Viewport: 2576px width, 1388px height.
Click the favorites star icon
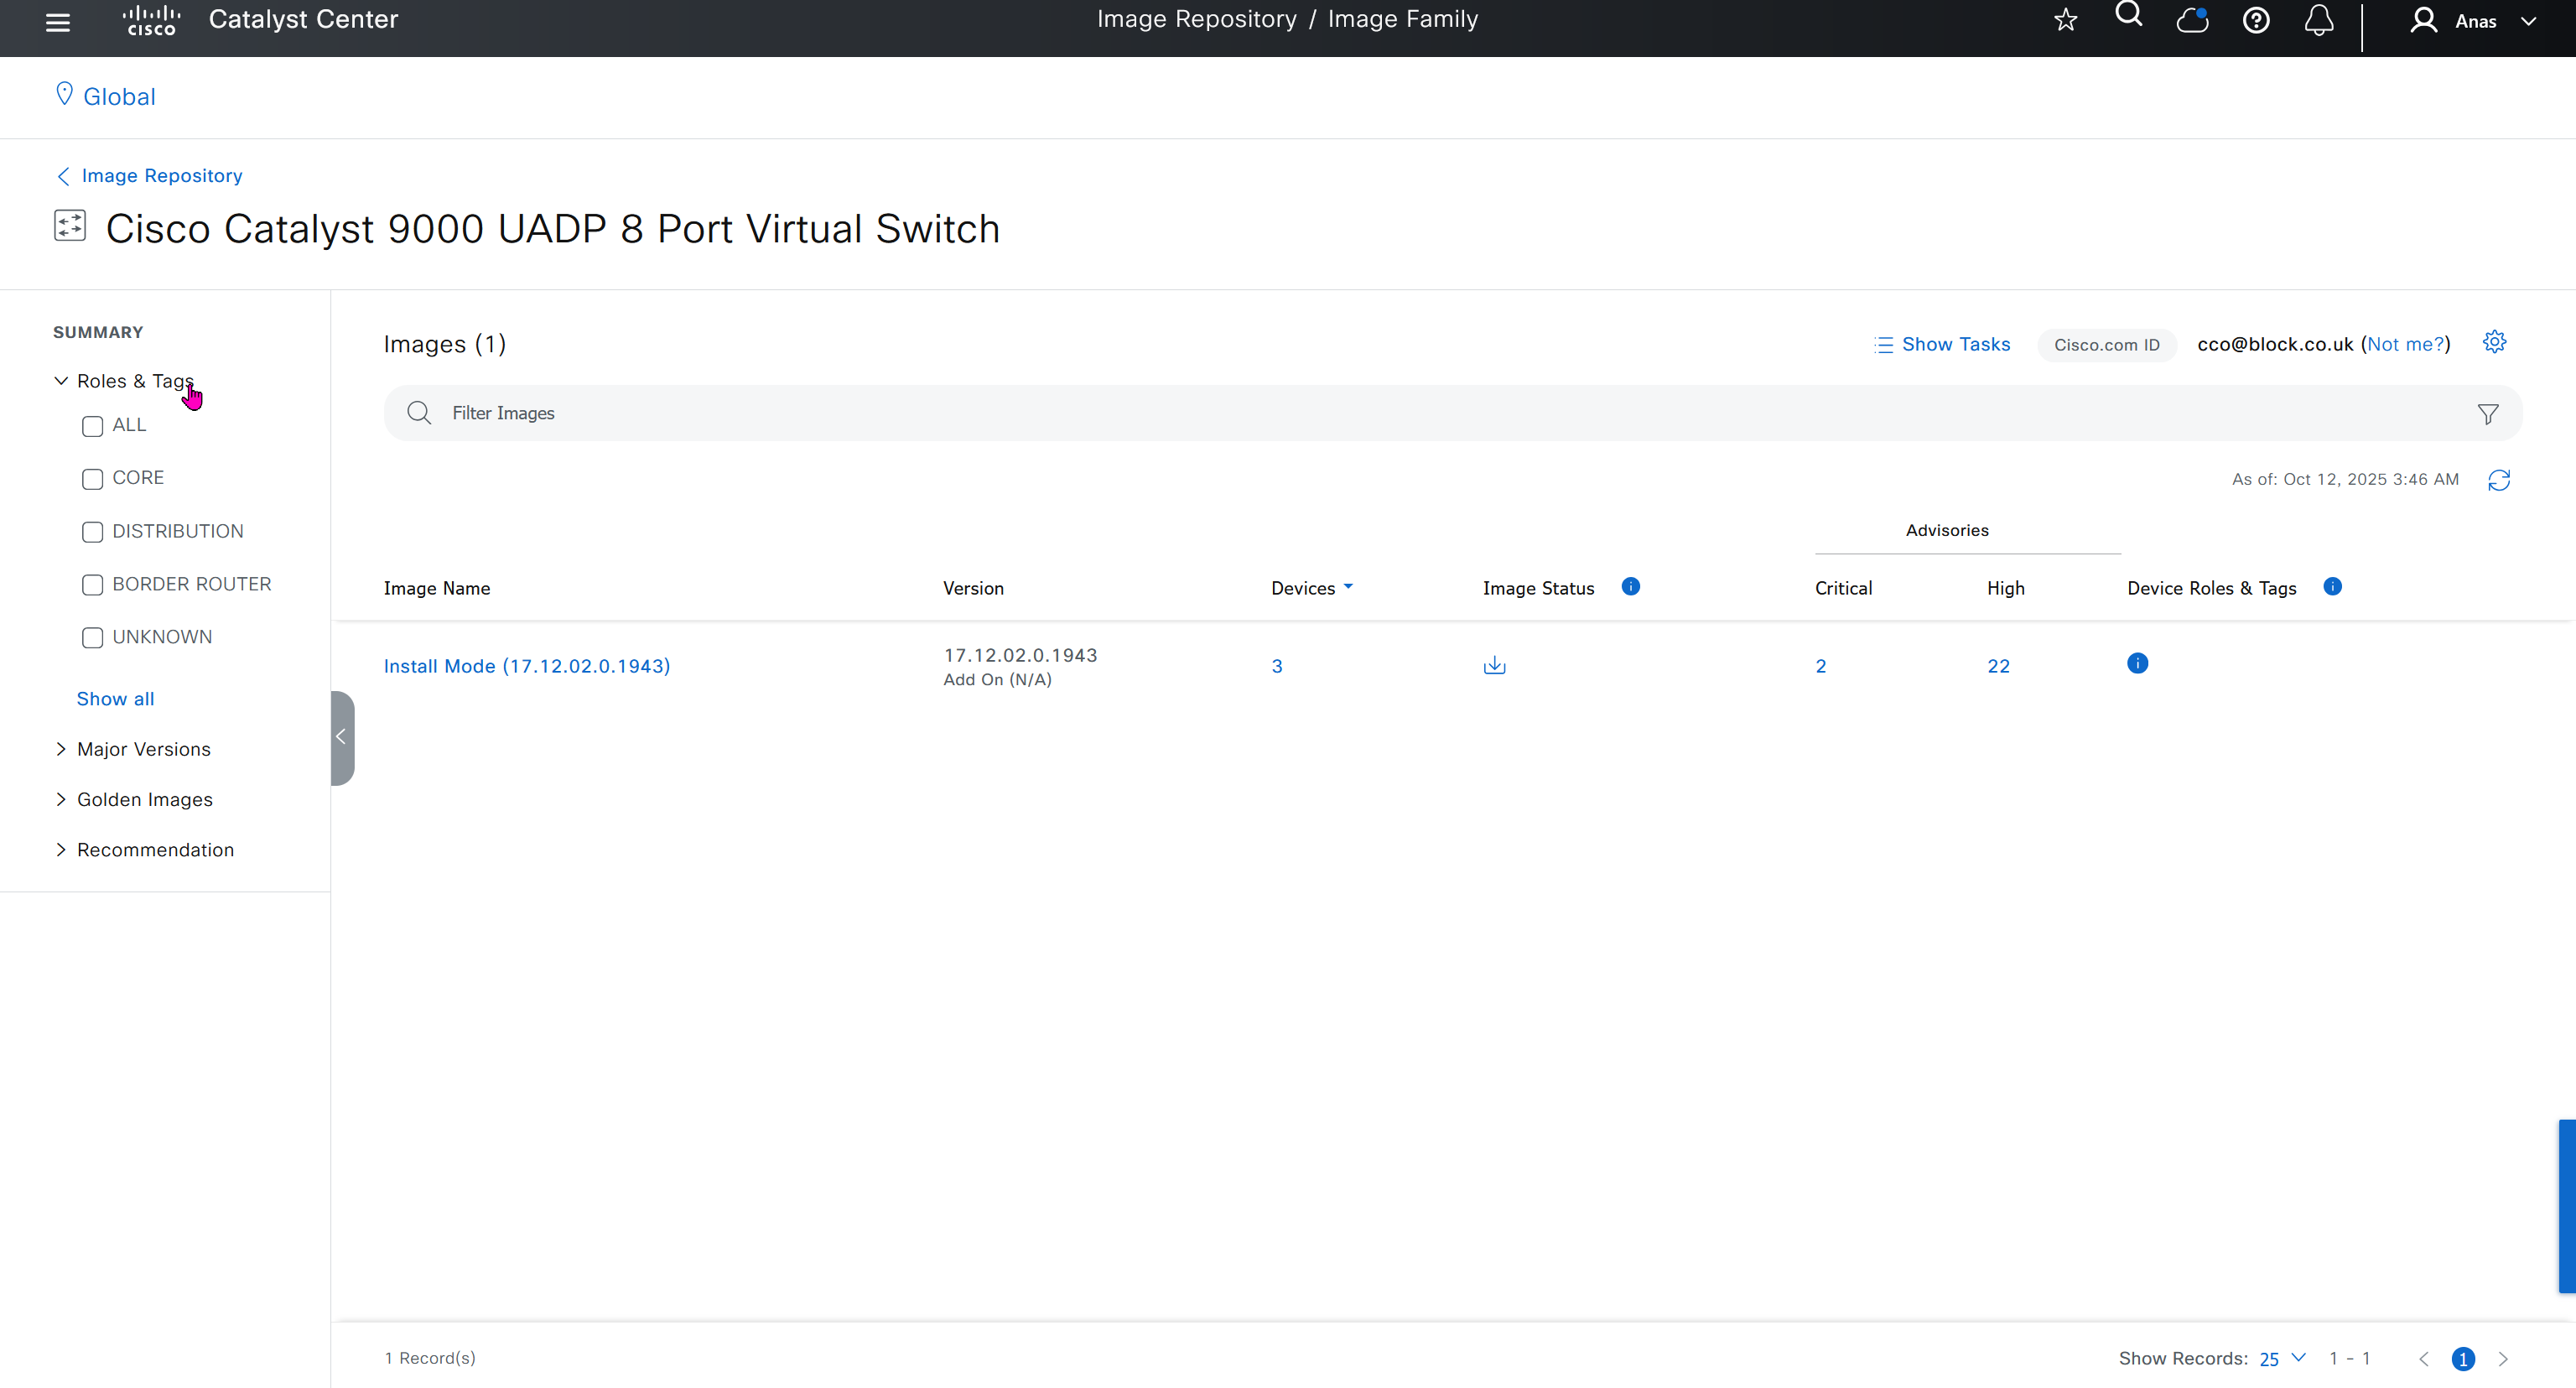[x=2065, y=20]
